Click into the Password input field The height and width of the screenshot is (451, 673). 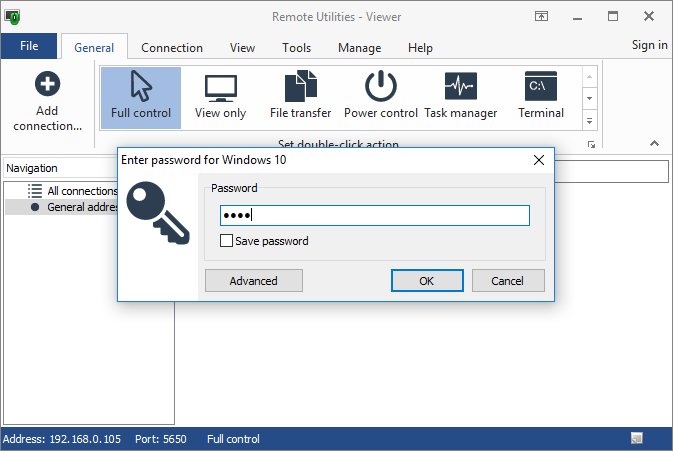[x=374, y=216]
